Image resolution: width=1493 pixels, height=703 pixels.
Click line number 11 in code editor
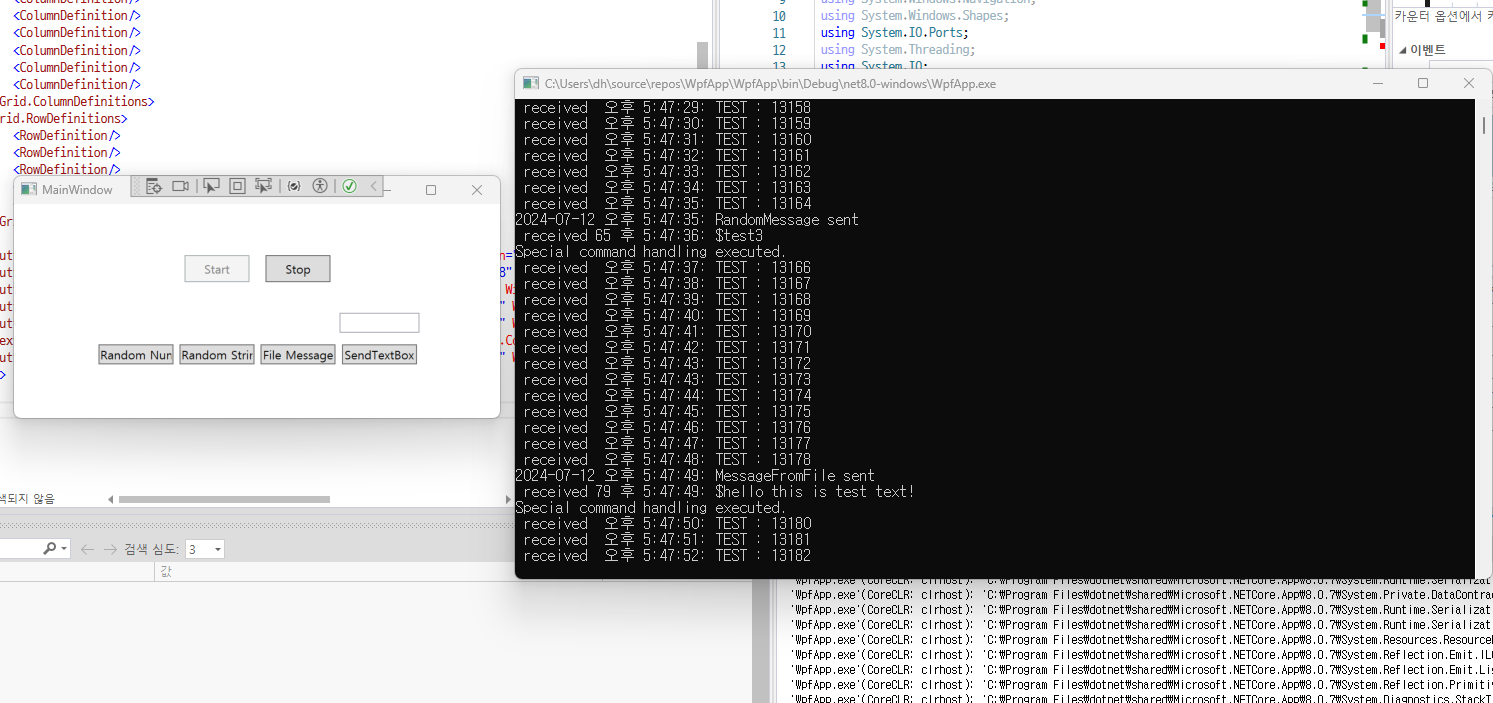tap(779, 33)
